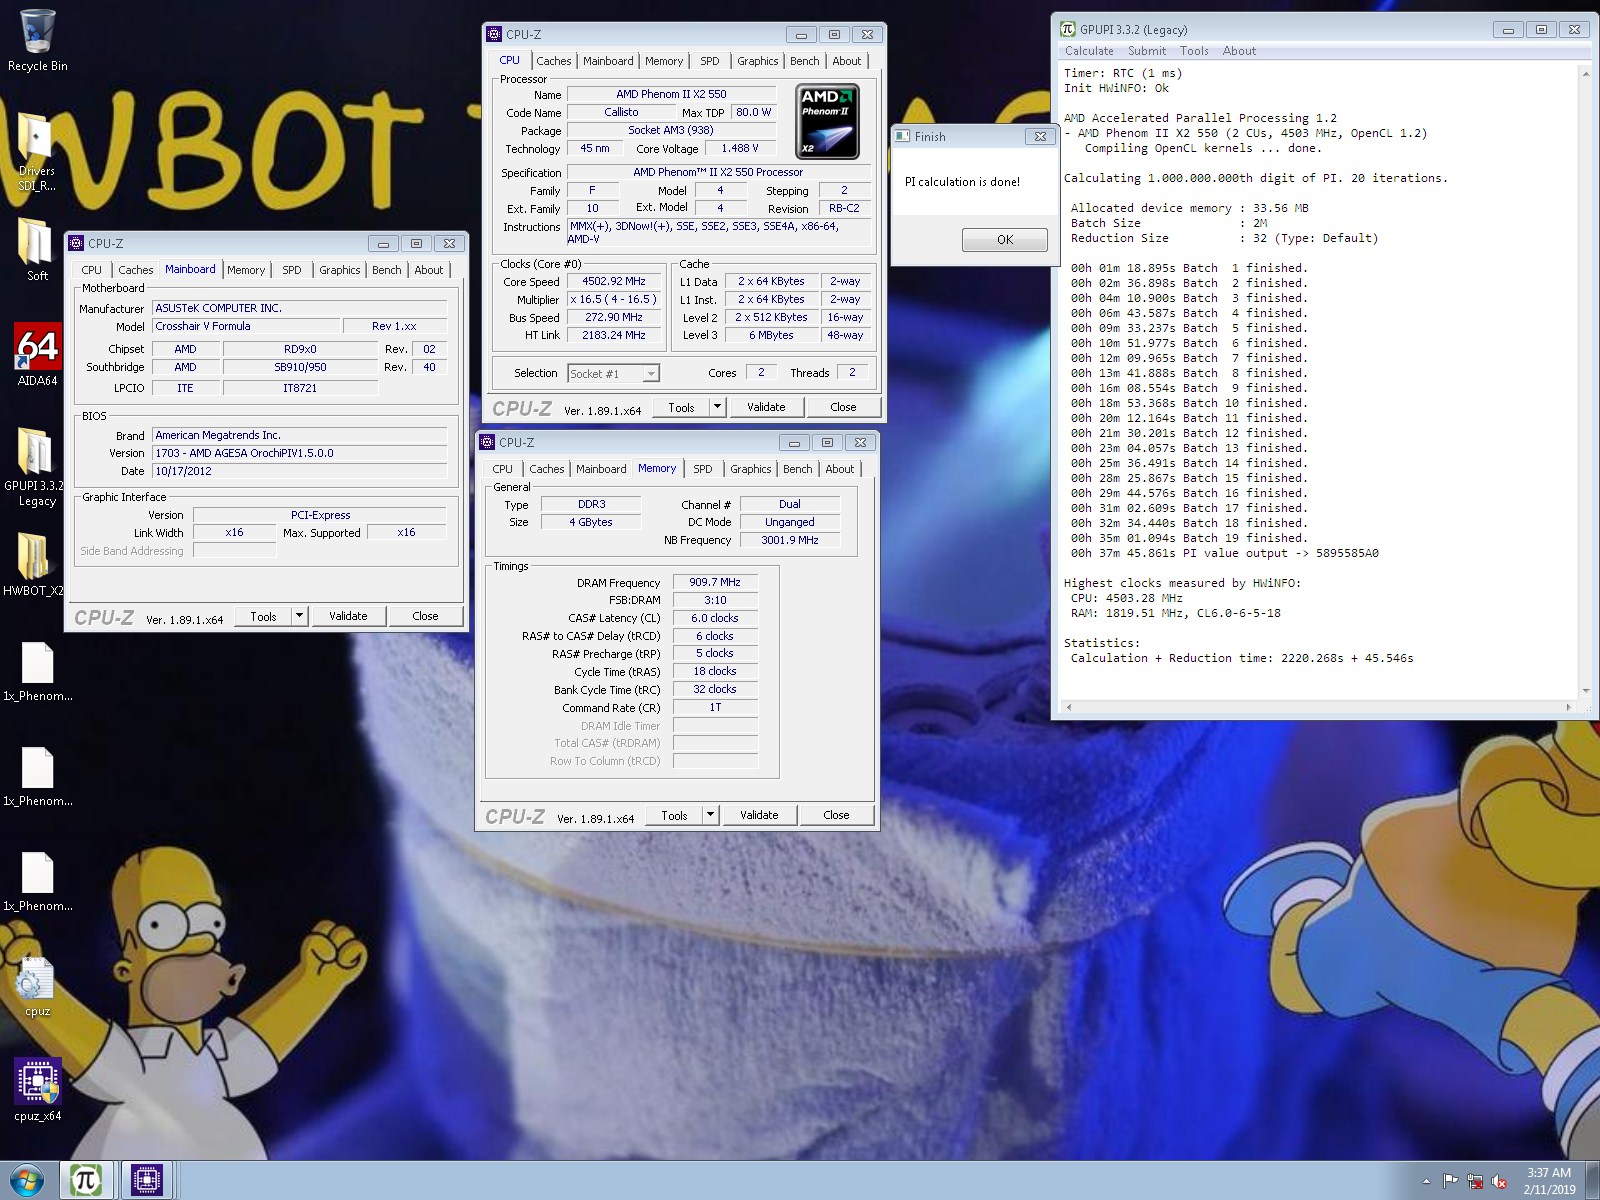Click the GPUPI vertical scrollbar down arrow
This screenshot has width=1600, height=1200.
click(1586, 690)
